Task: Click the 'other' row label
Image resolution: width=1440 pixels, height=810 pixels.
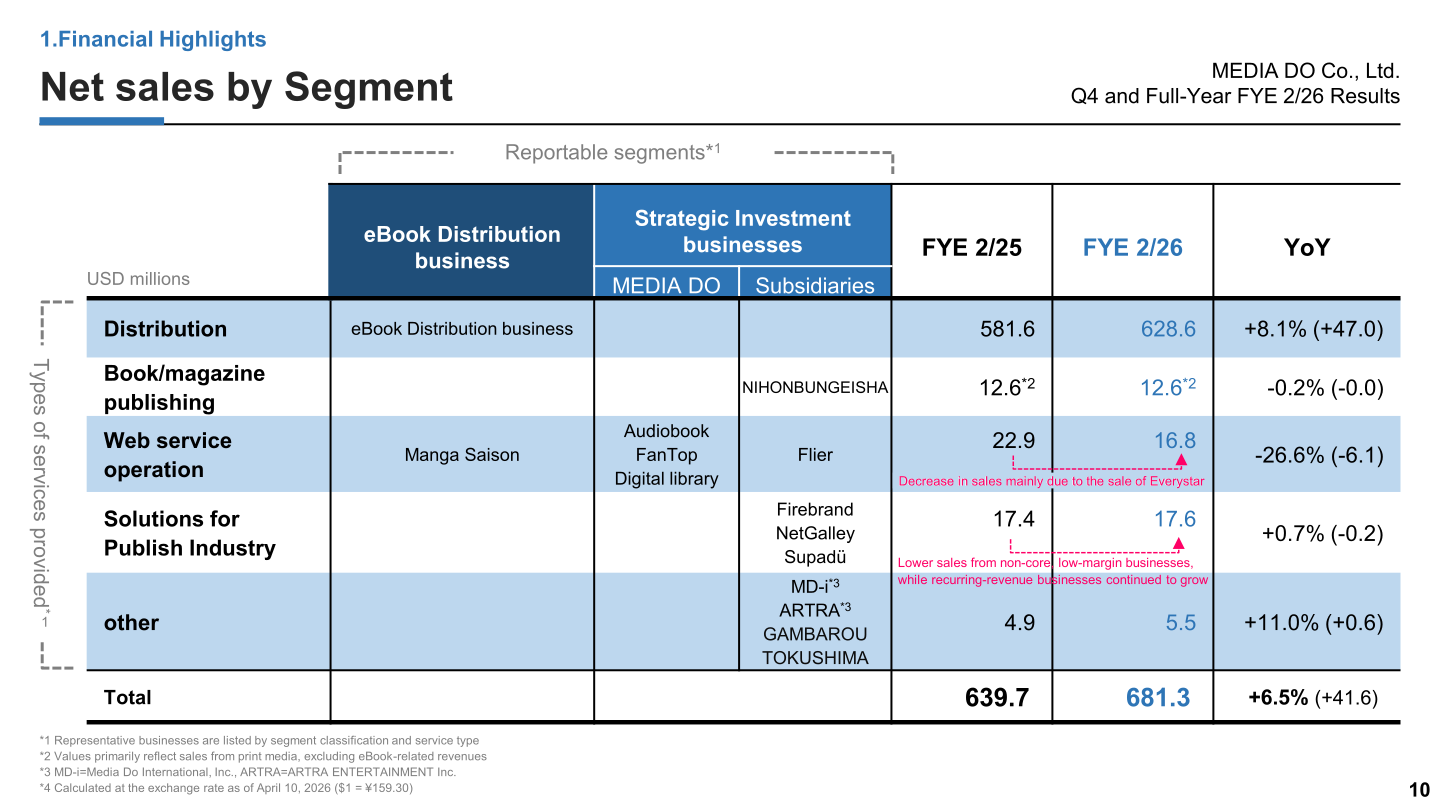Action: (x=131, y=623)
